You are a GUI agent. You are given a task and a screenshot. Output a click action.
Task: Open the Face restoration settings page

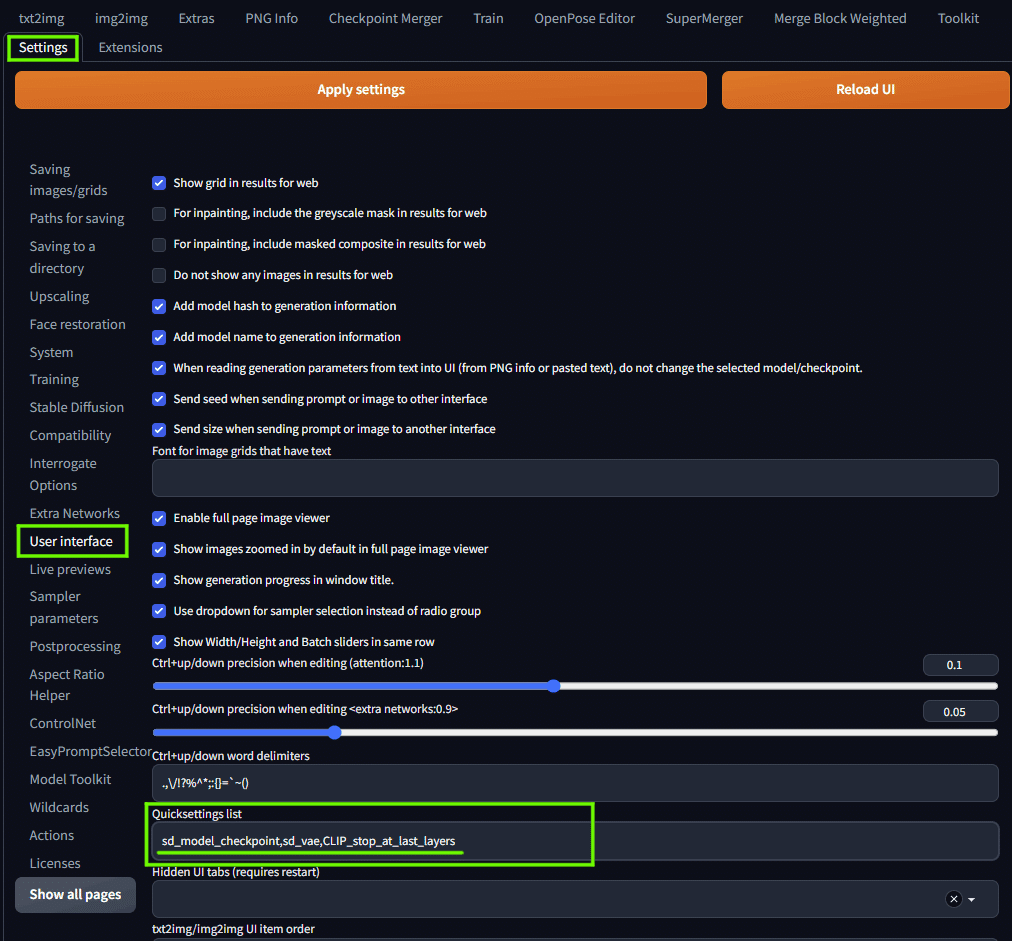[77, 324]
